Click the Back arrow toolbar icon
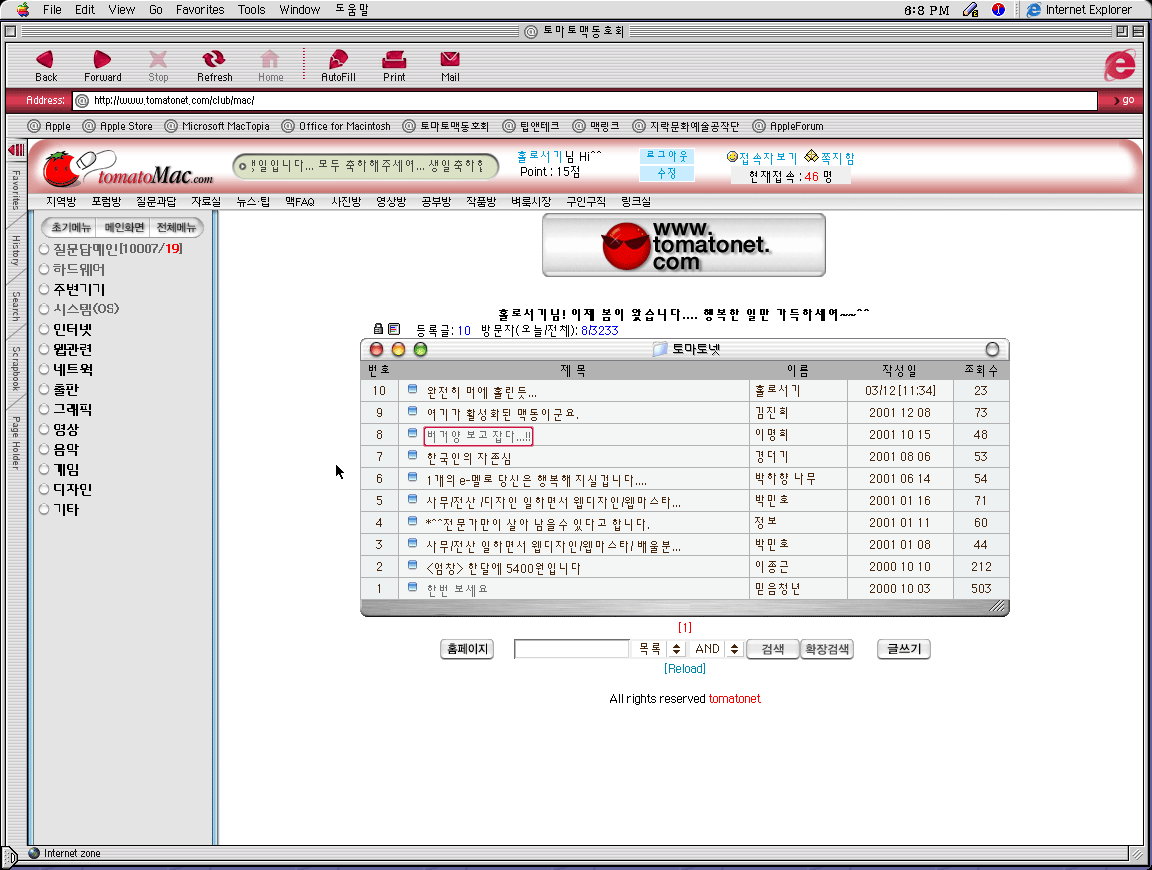Screen dimensions: 1152x870 point(45,60)
